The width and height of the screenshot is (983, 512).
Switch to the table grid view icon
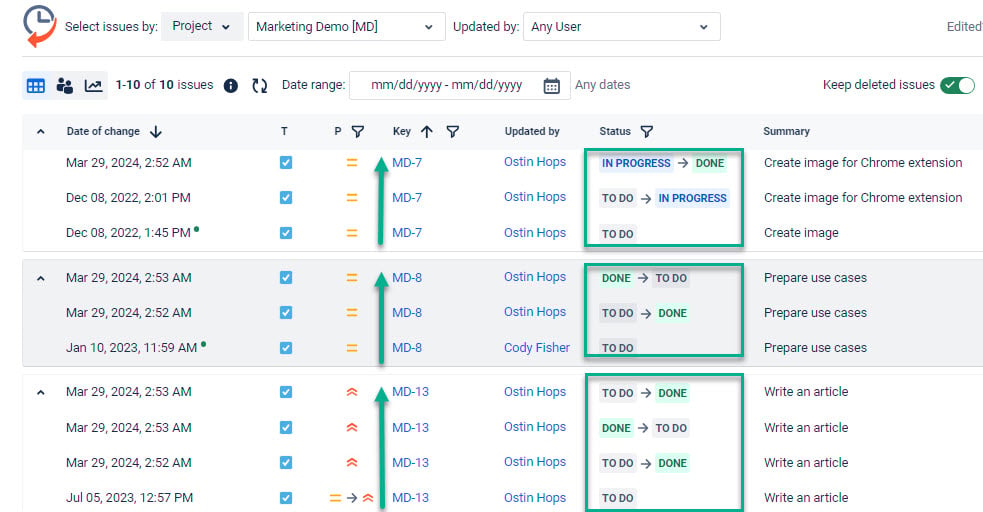36,86
